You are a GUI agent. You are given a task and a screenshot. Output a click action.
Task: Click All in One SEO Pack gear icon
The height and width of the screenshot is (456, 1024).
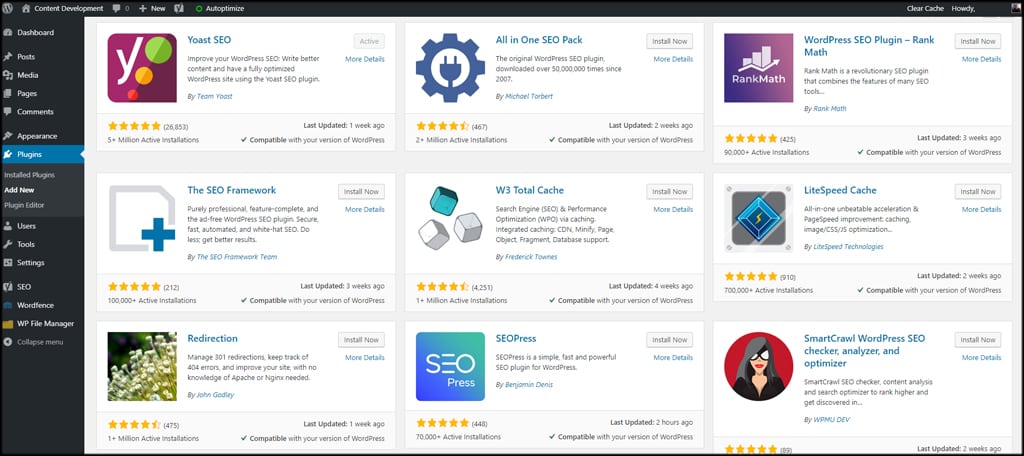click(x=451, y=68)
